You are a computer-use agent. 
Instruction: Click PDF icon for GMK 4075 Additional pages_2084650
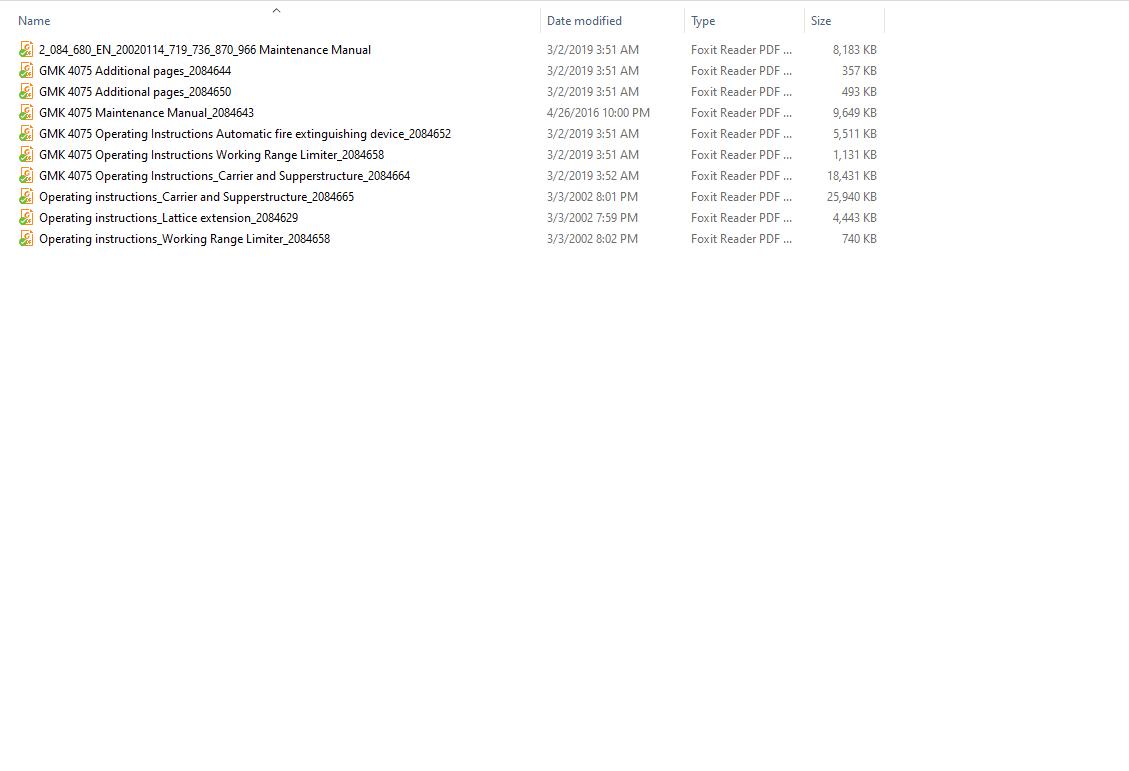tap(26, 91)
